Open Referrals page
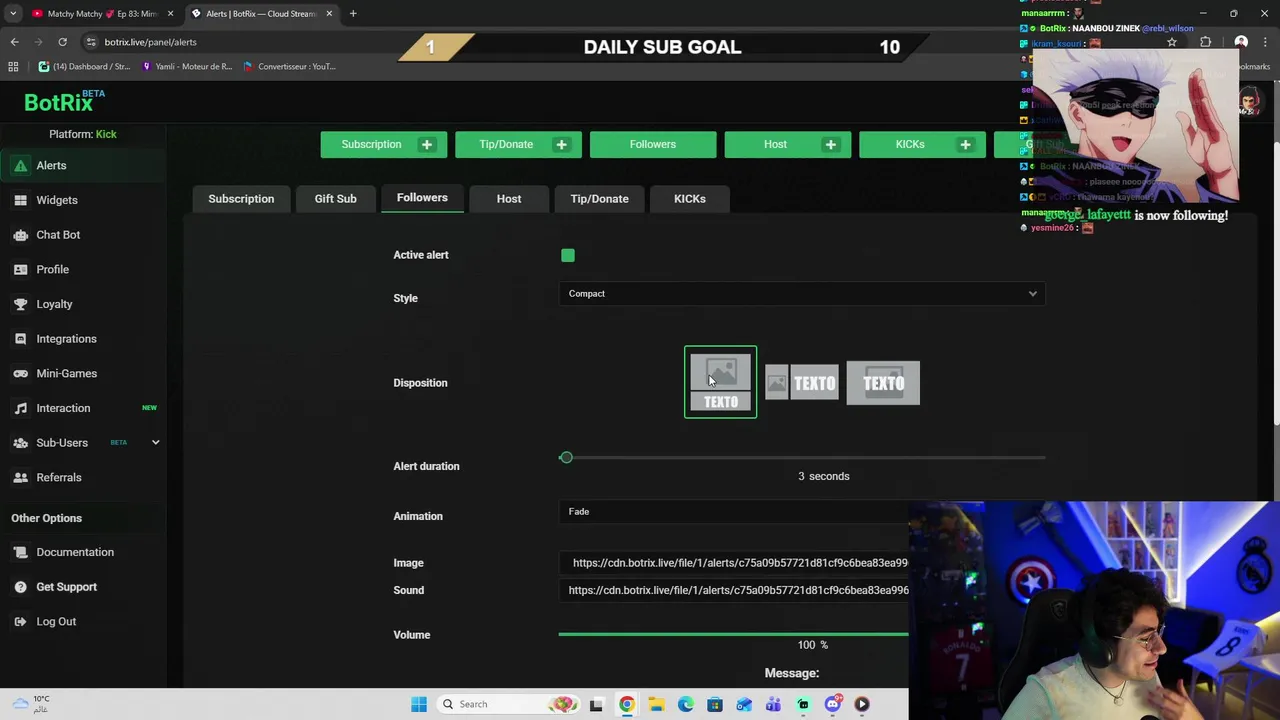Image resolution: width=1280 pixels, height=720 pixels. [59, 478]
